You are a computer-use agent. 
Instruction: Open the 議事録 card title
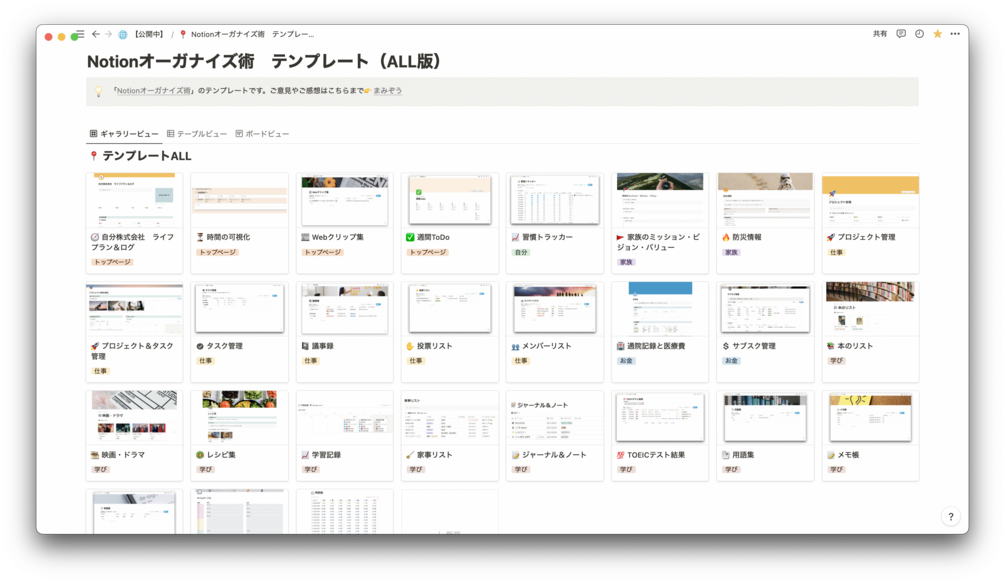click(x=322, y=346)
